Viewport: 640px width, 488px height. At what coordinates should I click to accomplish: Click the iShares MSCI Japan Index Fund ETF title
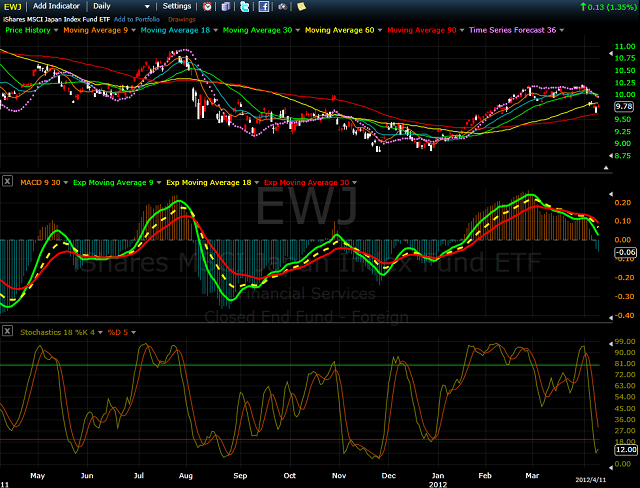tap(56, 19)
